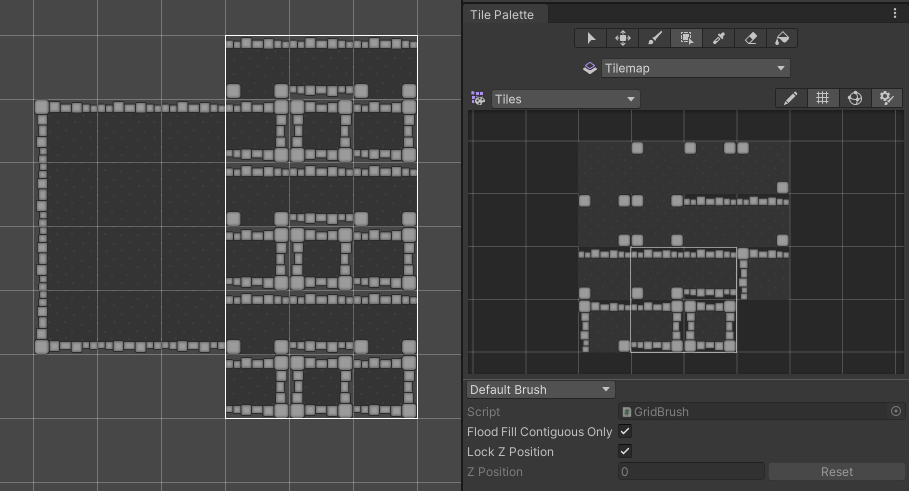Open the GridBrush script object picker
Viewport: 909px width, 491px height.
[x=896, y=411]
